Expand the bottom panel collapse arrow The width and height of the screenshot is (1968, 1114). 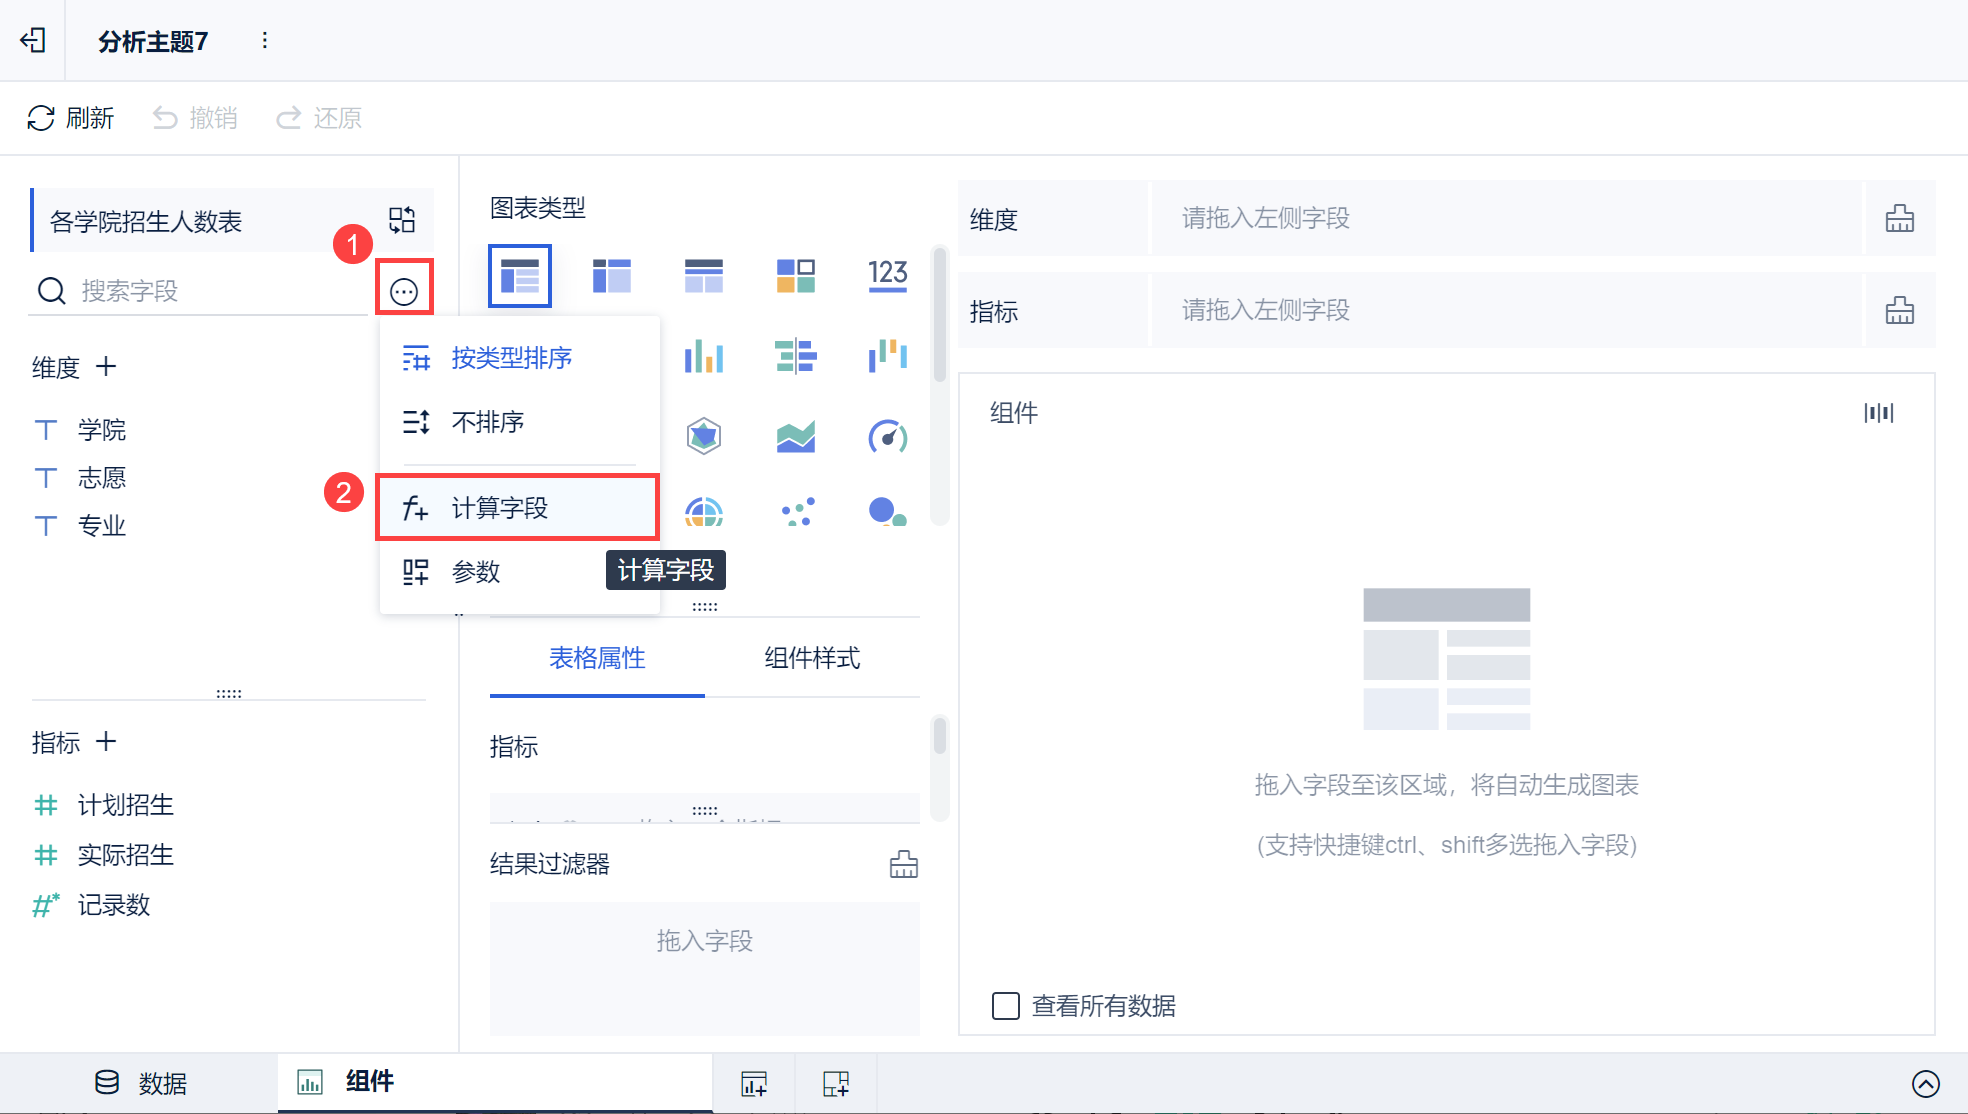[x=1925, y=1083]
